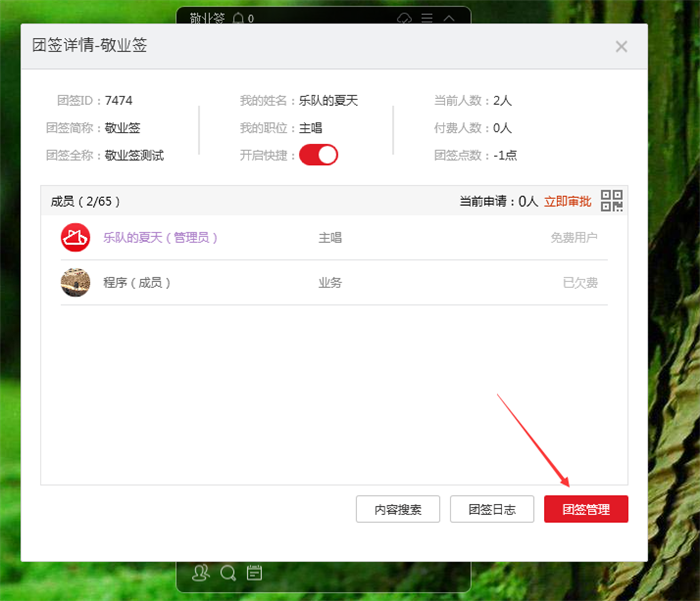Screen dimensions: 700x601
Task: Click the 立即审批 approve now link
Action: coord(567,202)
